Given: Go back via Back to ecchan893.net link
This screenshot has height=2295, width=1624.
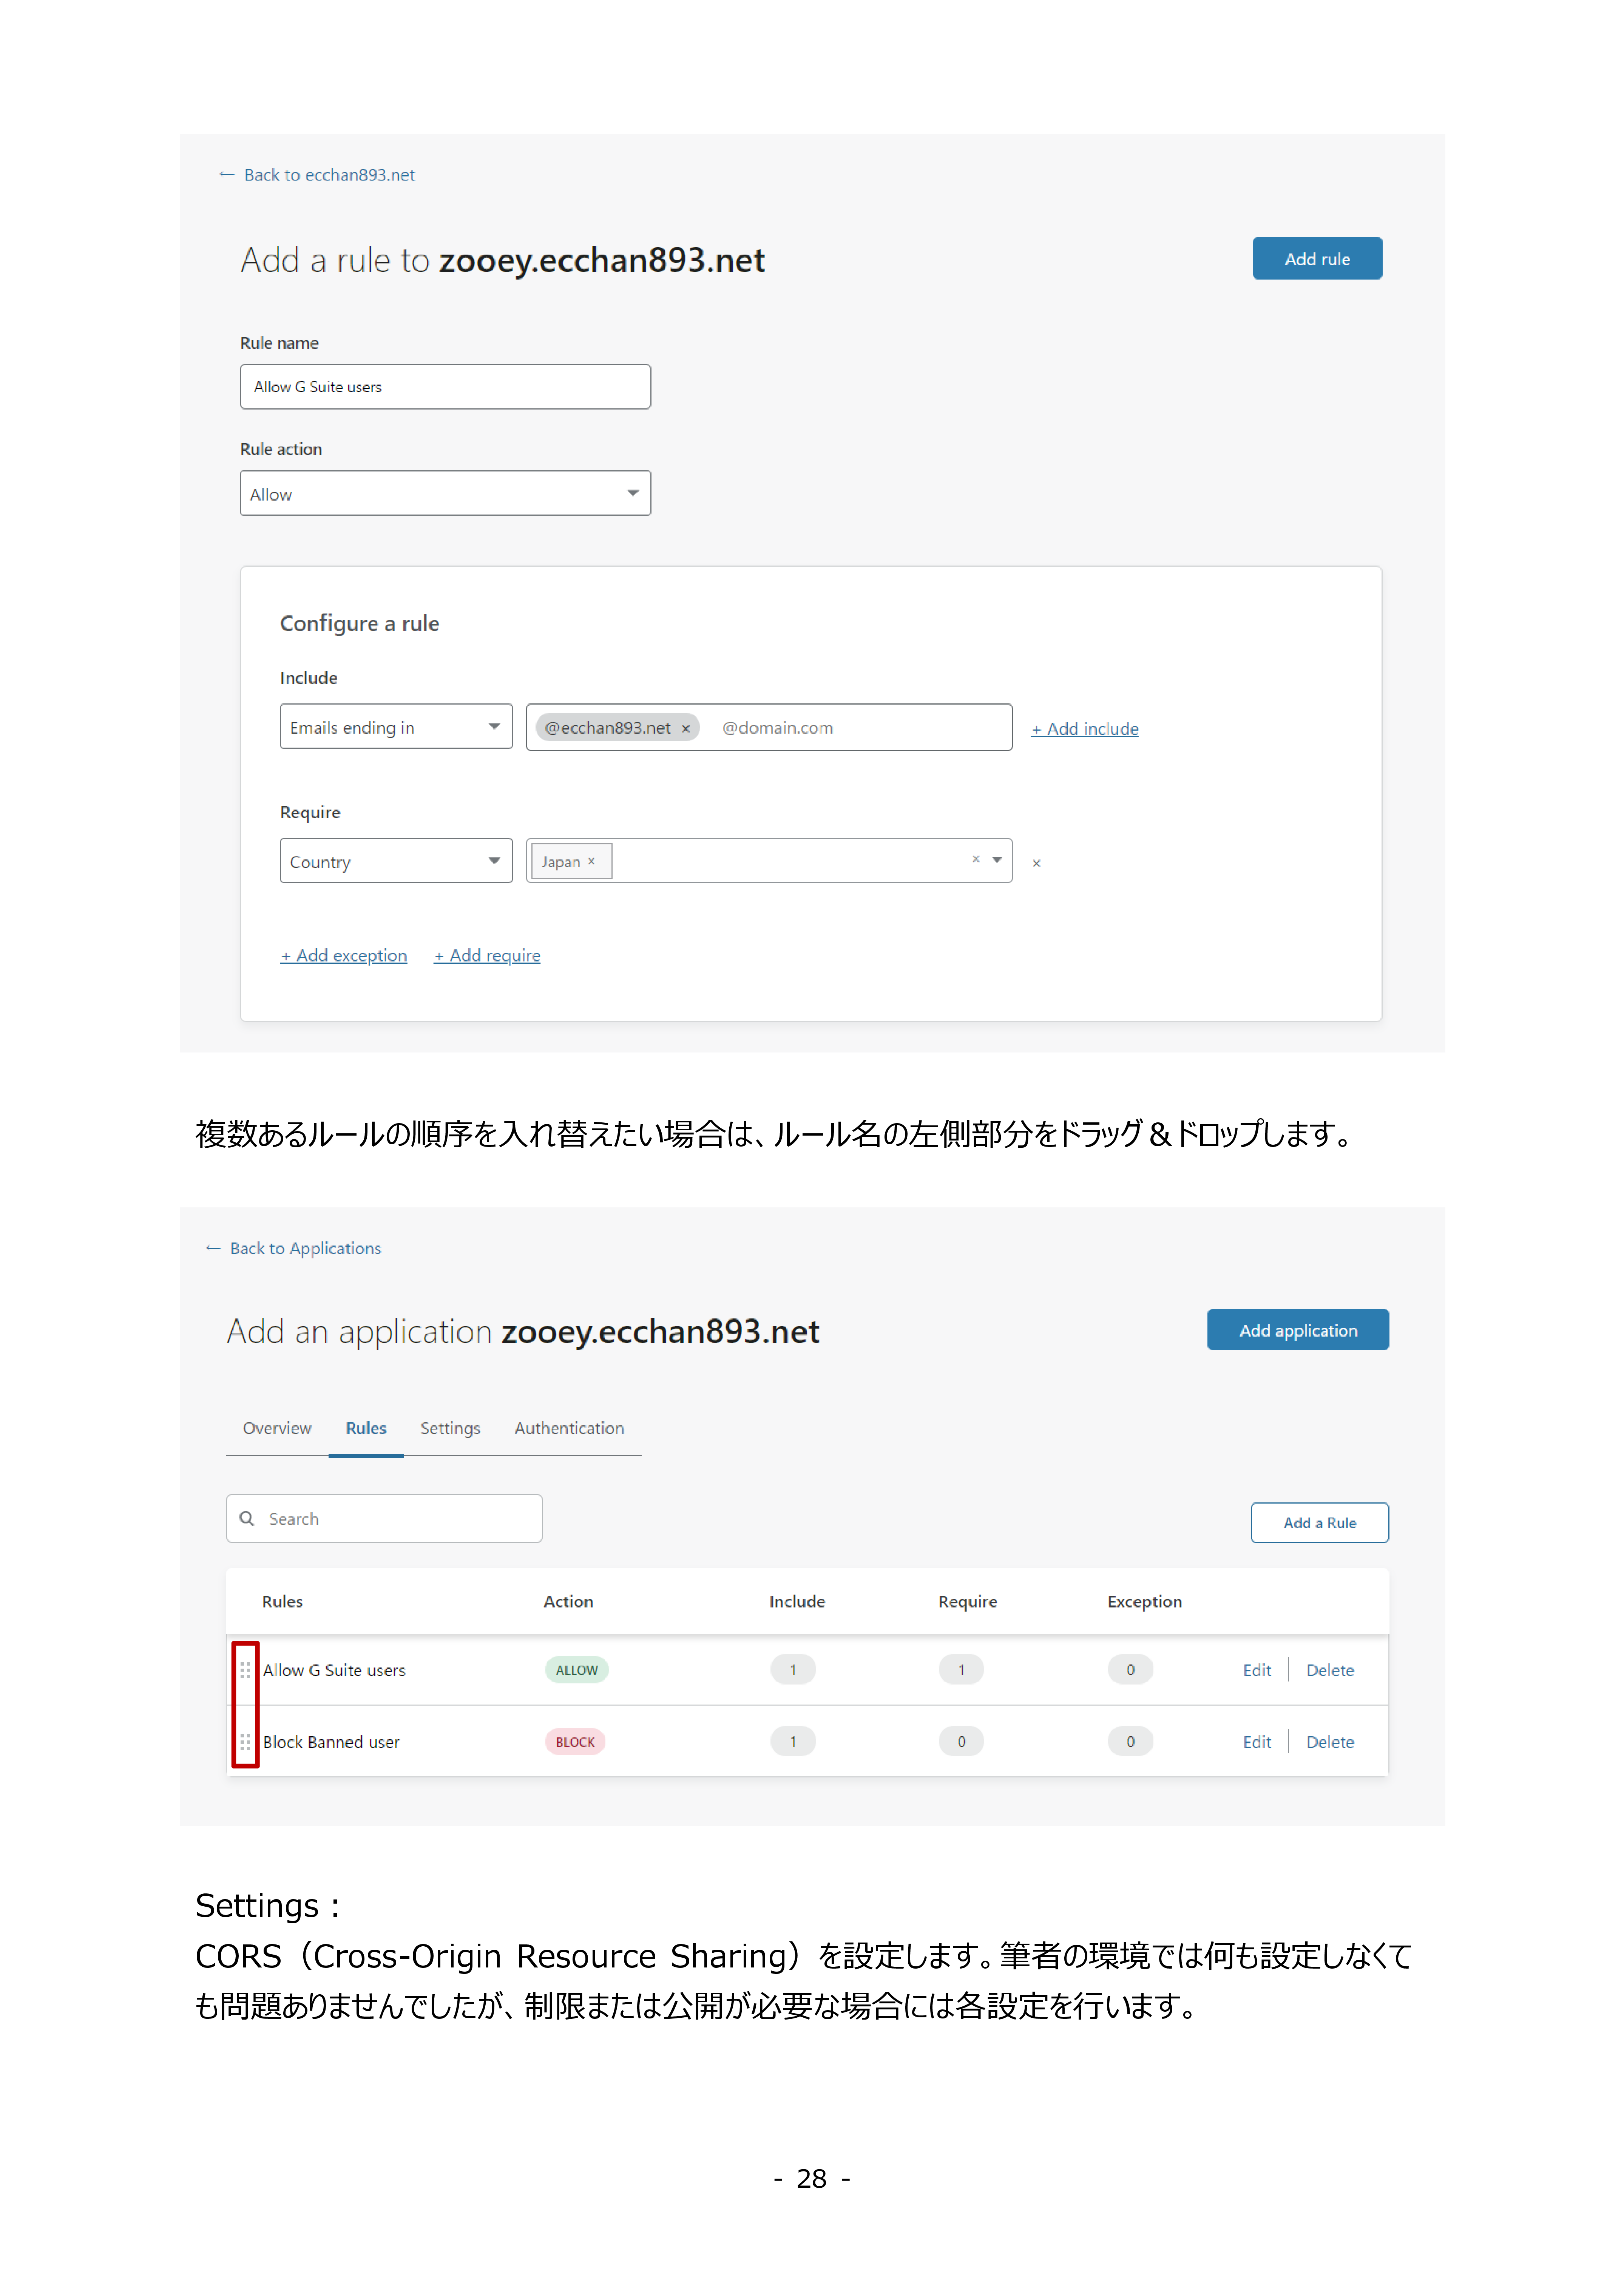Looking at the screenshot, I should pos(317,175).
